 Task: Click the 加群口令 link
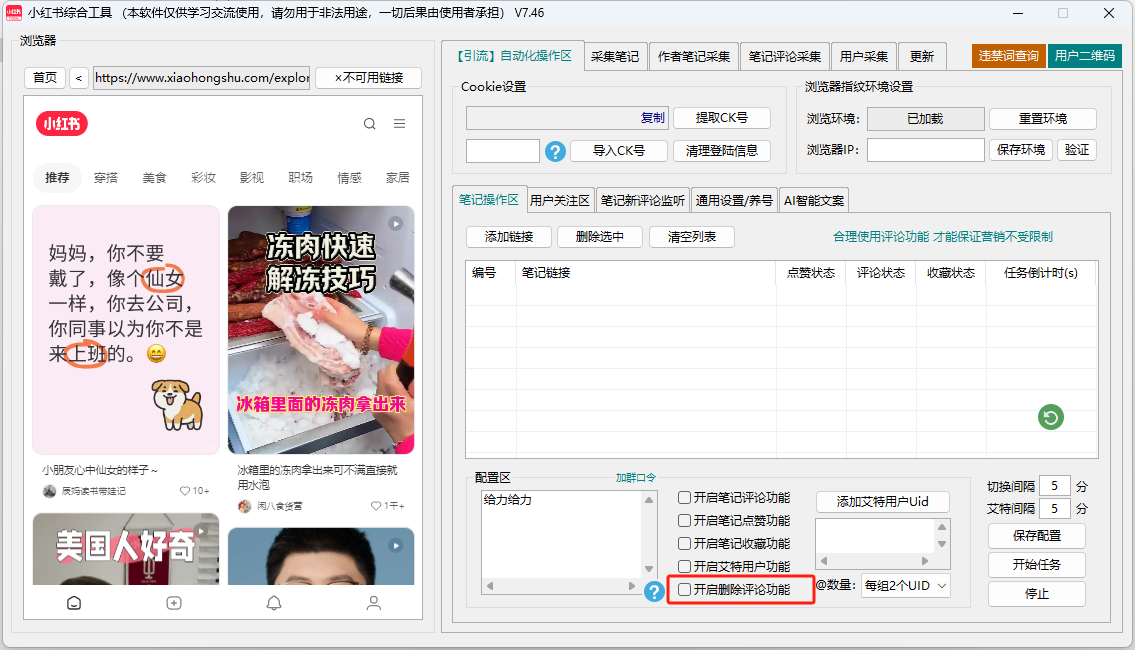636,478
